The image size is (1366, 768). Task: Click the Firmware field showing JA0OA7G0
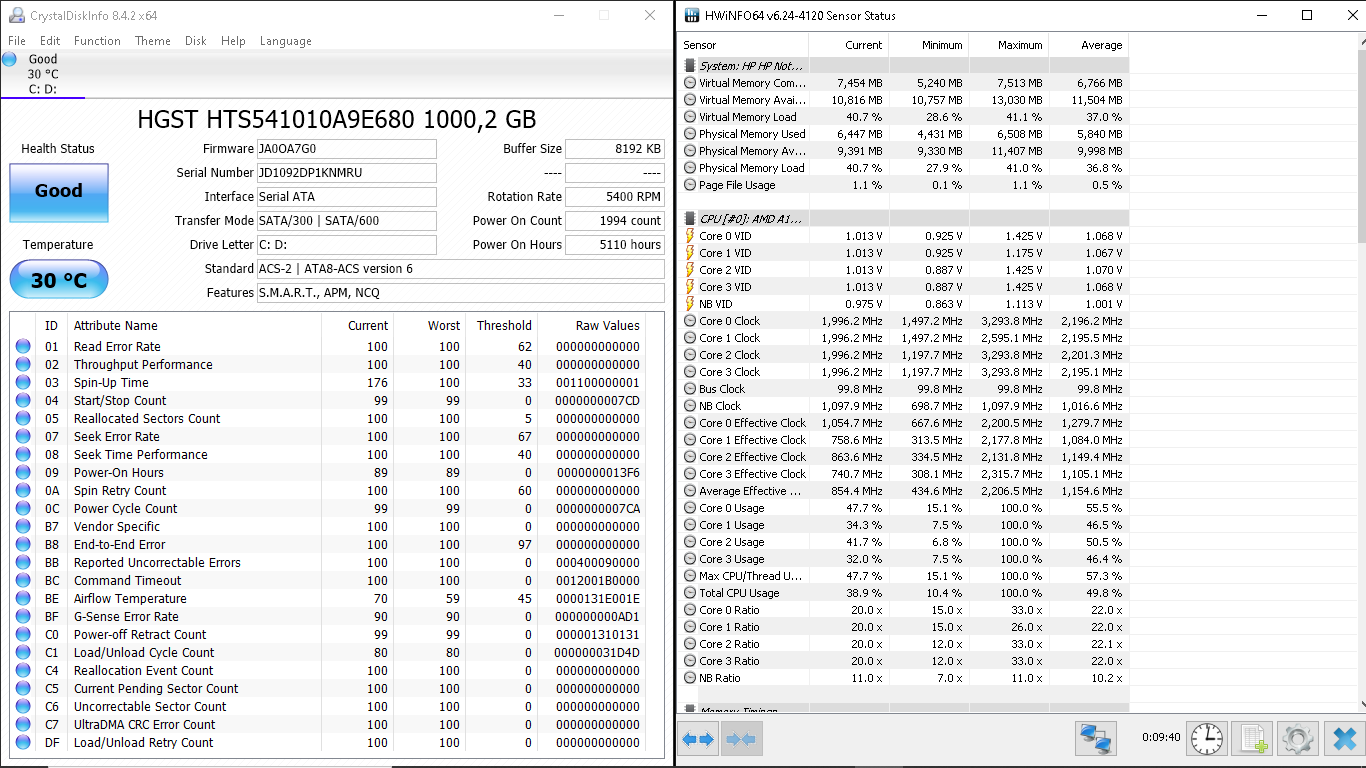[347, 149]
